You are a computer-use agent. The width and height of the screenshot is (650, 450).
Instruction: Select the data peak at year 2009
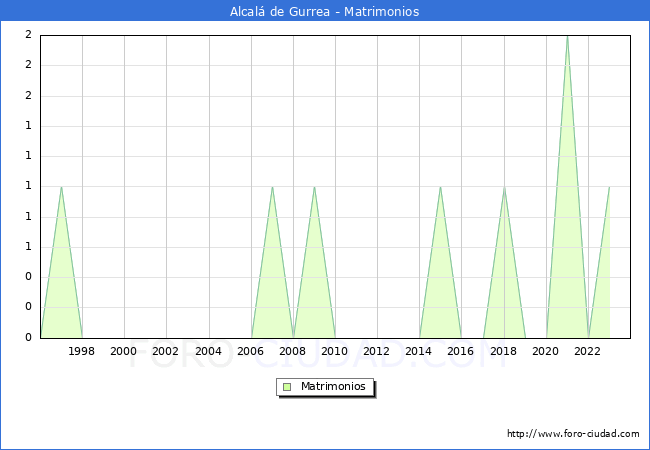(314, 187)
